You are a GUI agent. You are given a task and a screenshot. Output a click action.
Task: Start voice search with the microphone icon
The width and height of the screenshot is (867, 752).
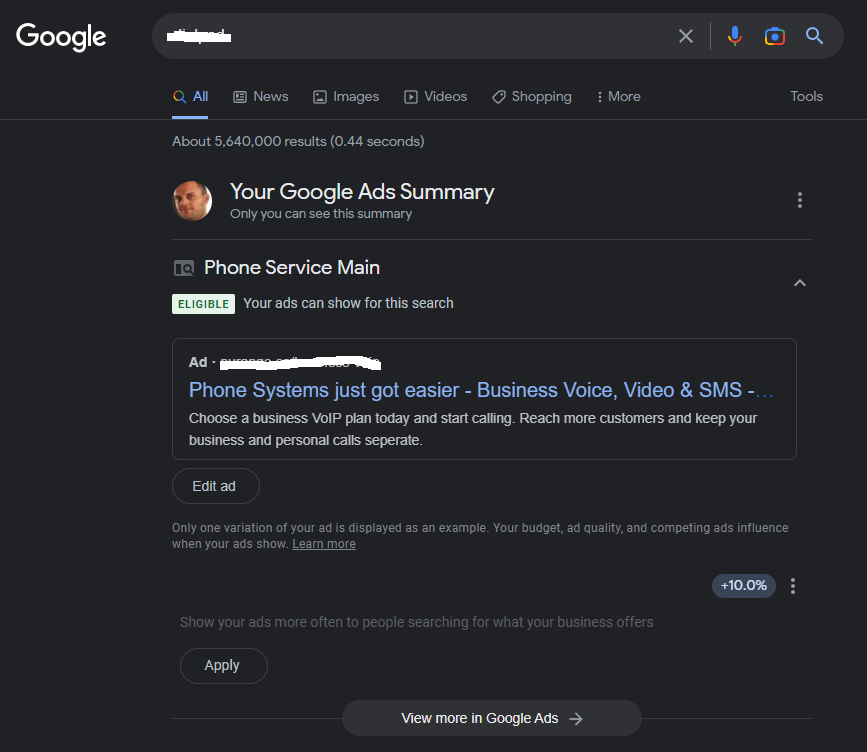point(734,36)
